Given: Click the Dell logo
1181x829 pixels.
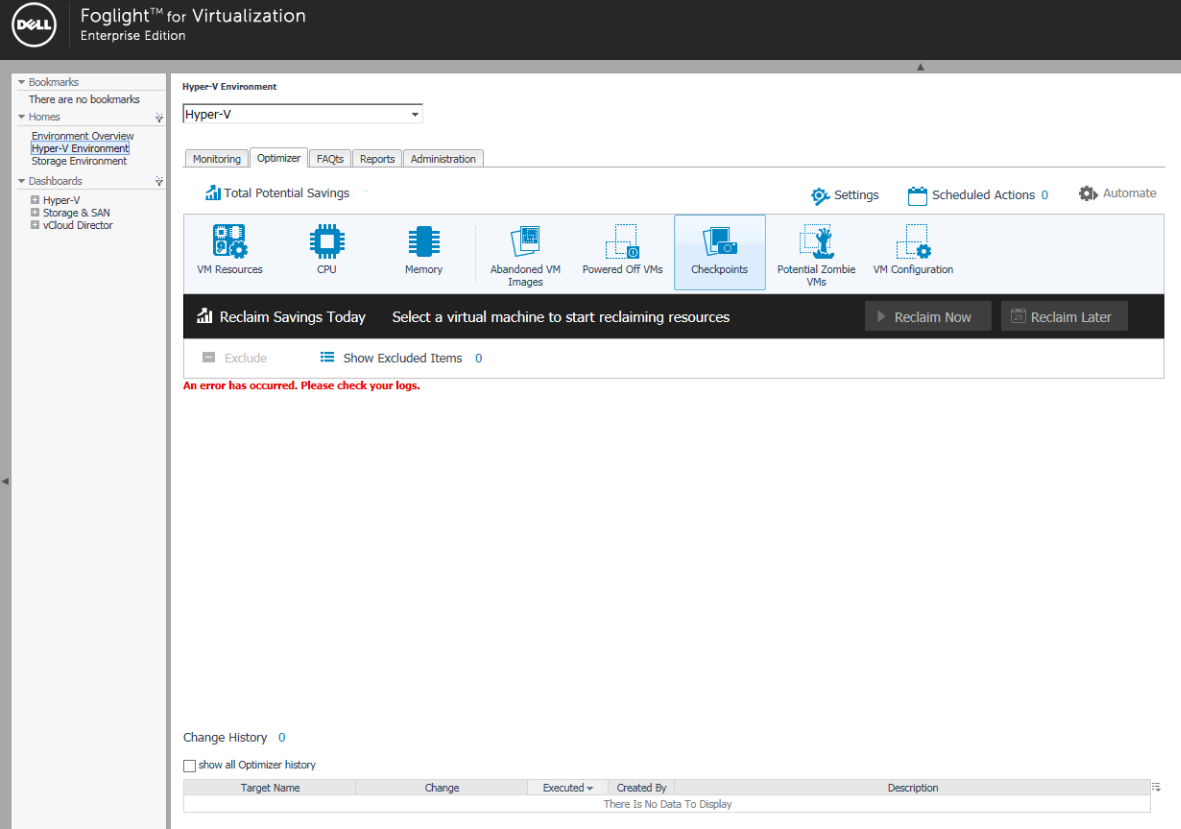Looking at the screenshot, I should click(34, 25).
